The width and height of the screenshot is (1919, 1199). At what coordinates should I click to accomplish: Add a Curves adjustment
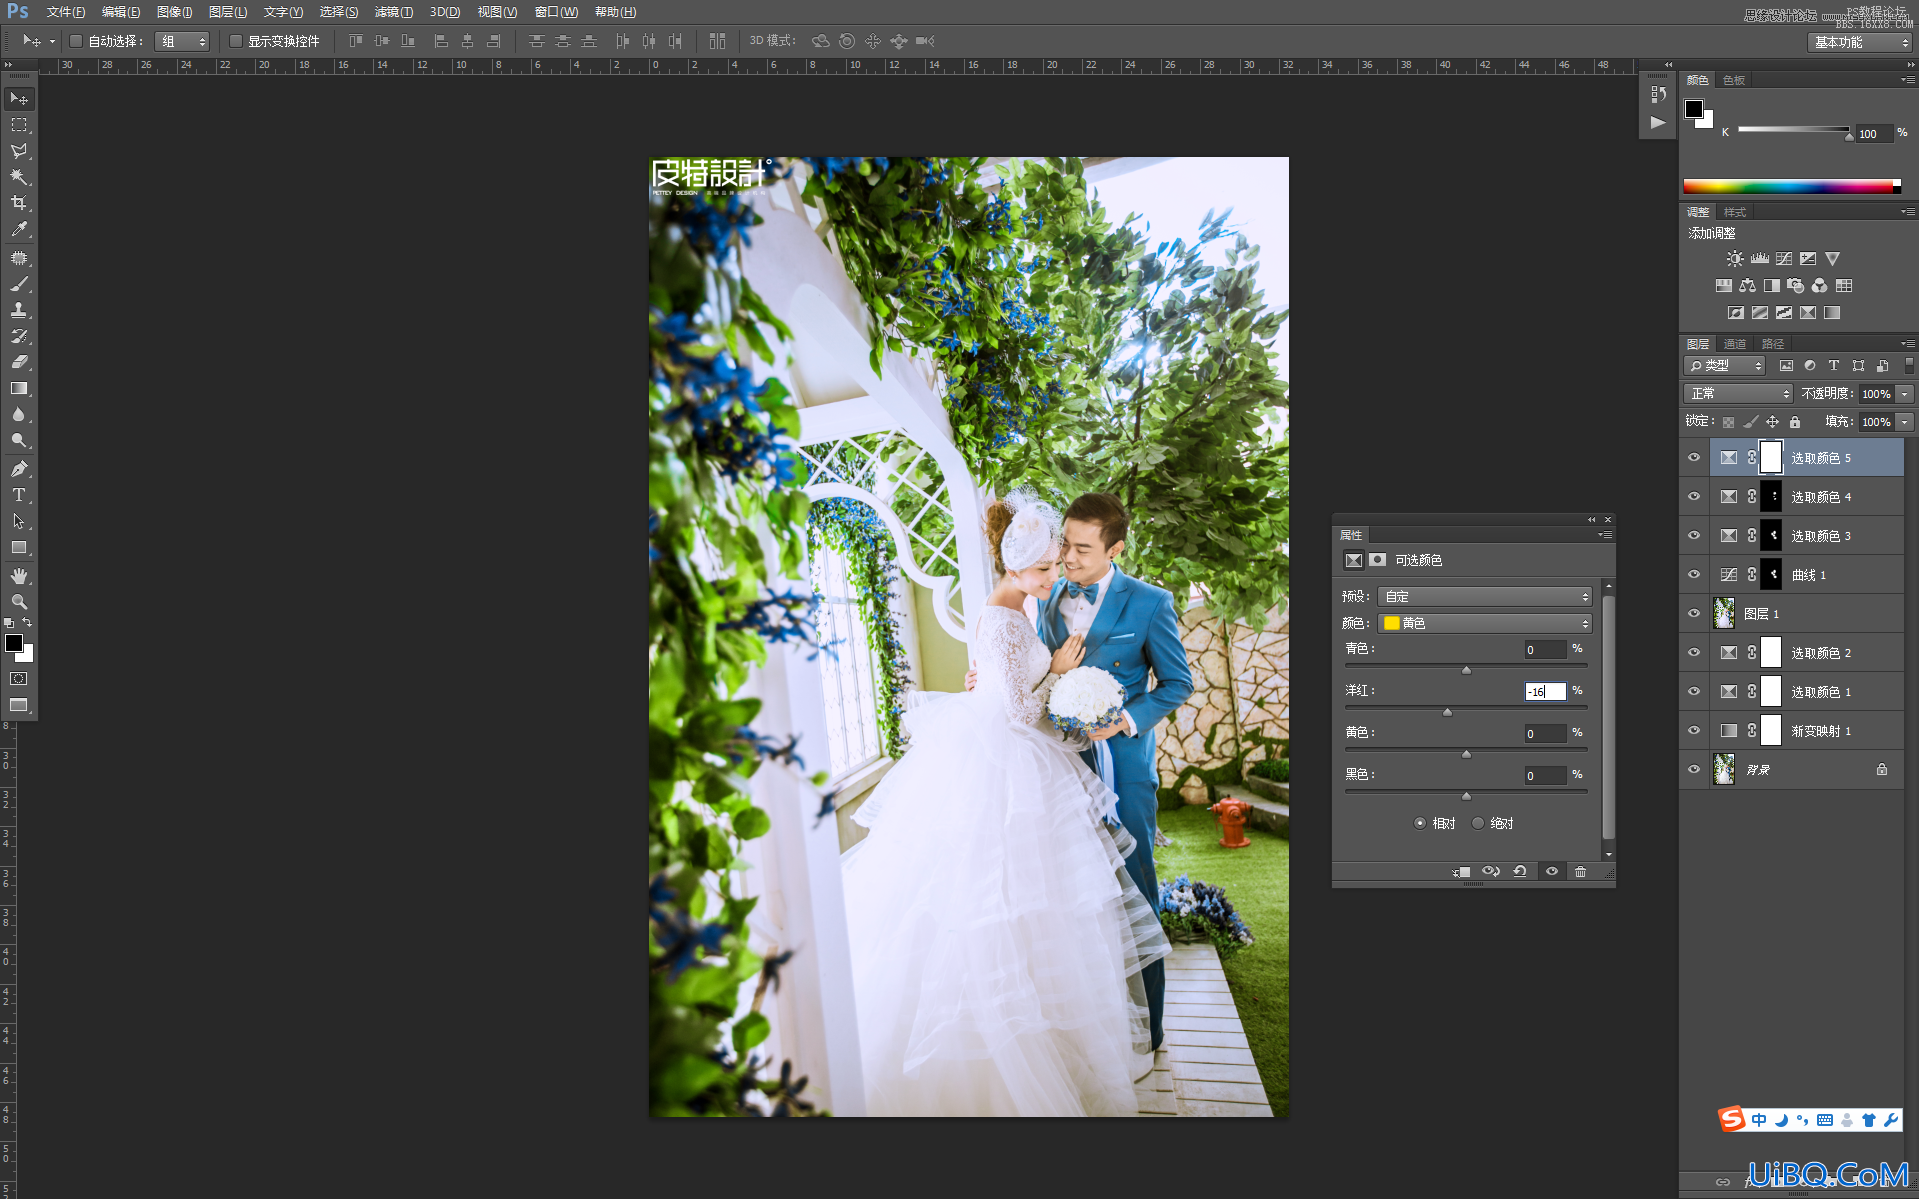(1784, 259)
